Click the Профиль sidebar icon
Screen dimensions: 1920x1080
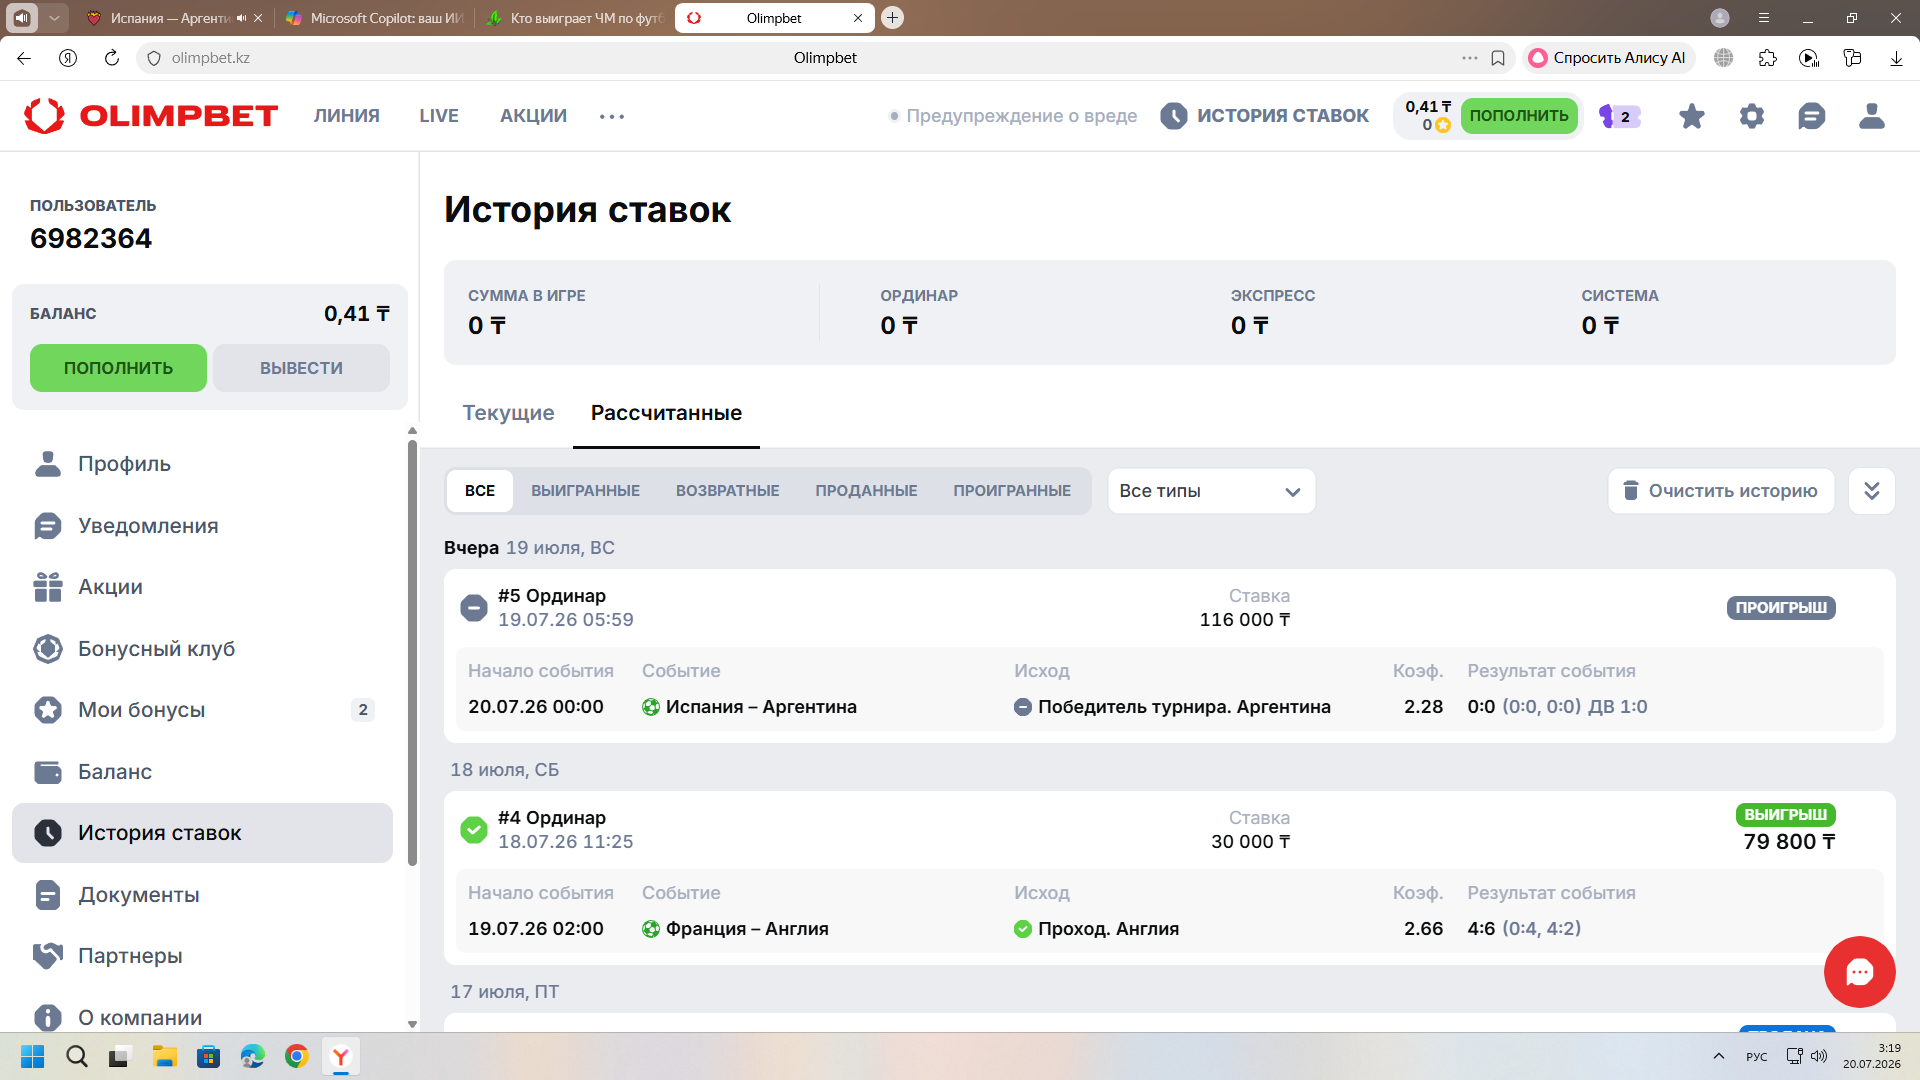coord(47,464)
